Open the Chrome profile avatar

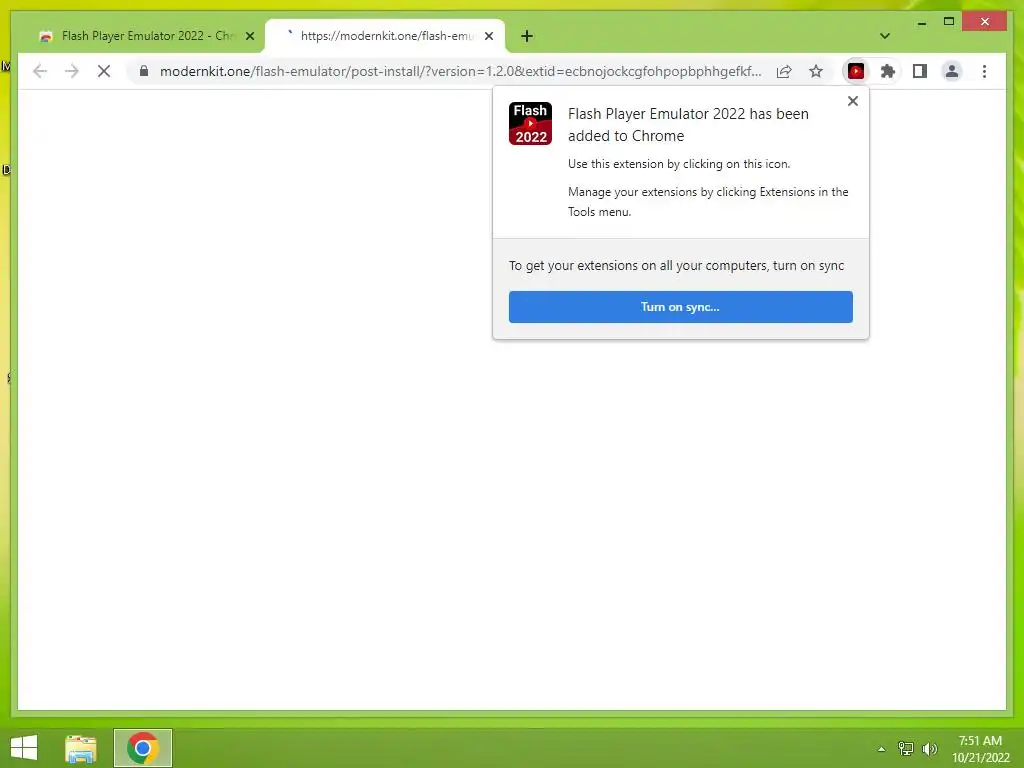pos(952,71)
